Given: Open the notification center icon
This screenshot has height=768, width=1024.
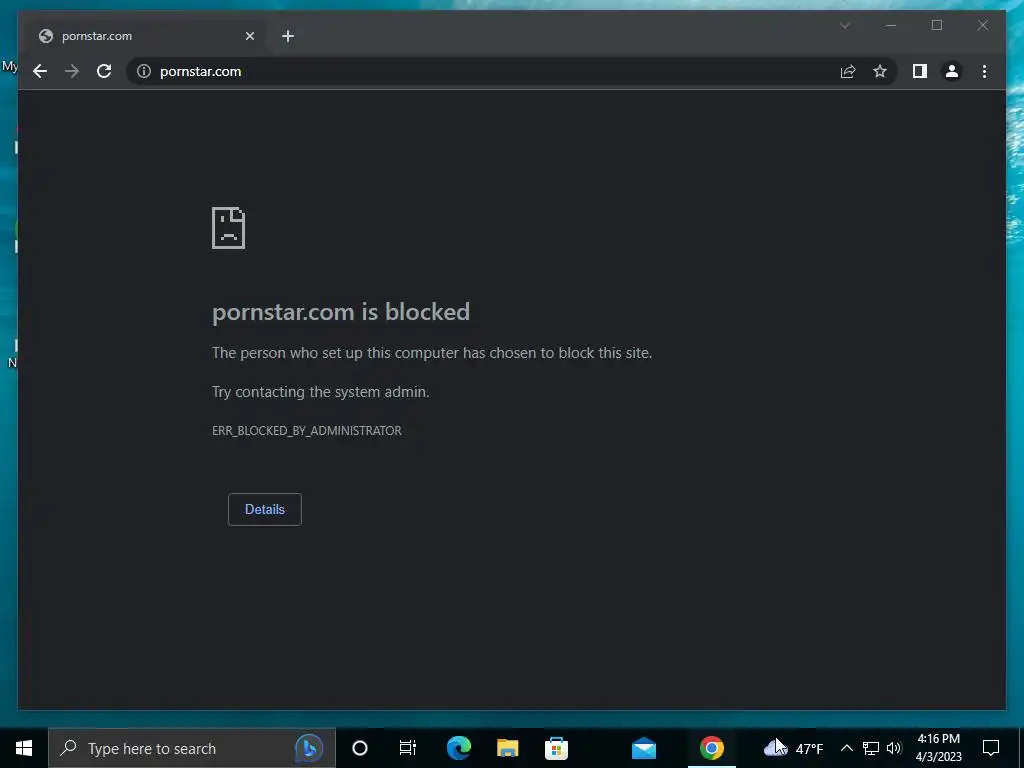Looking at the screenshot, I should [x=991, y=748].
